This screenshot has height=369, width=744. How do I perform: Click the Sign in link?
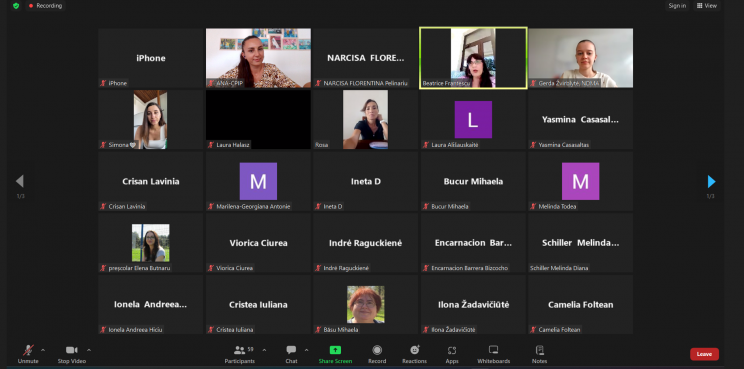(677, 6)
